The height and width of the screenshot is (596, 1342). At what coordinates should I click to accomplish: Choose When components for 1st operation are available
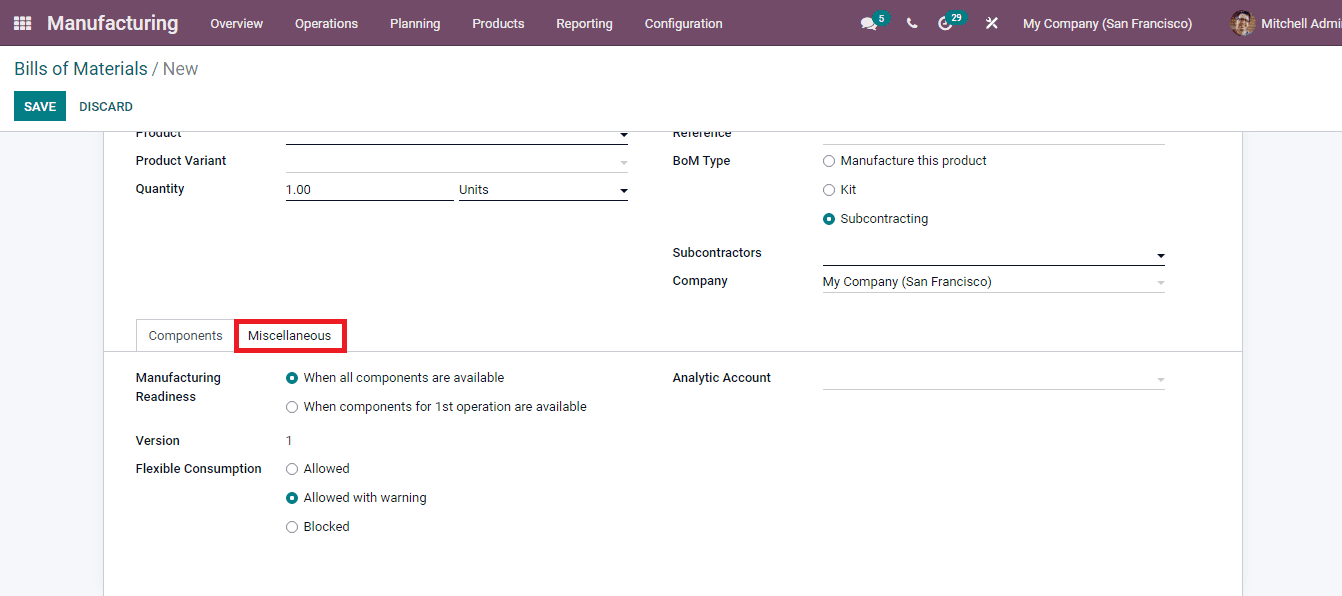[x=291, y=407]
